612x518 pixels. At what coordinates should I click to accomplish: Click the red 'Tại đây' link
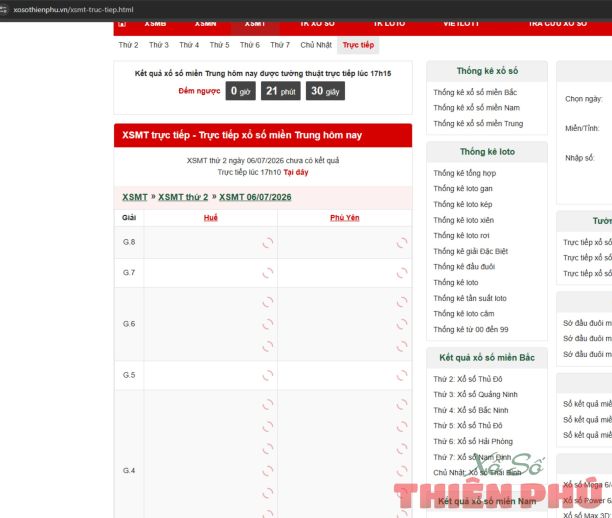[296, 172]
